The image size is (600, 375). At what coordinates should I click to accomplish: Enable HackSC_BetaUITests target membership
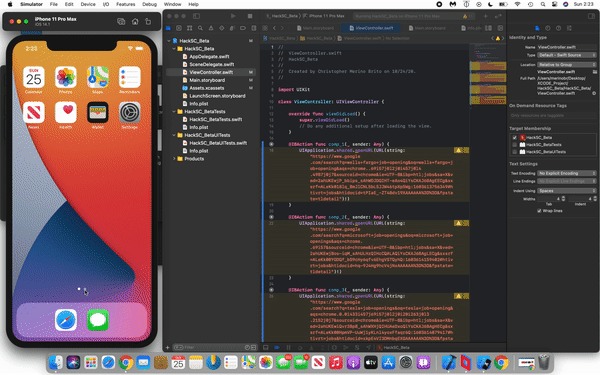point(515,152)
